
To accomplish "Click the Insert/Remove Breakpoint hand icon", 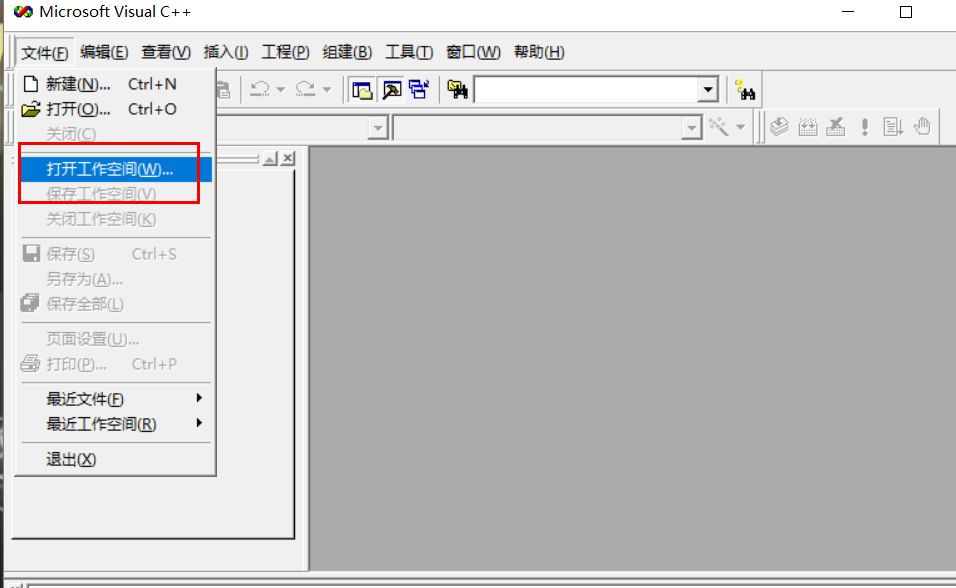I will (x=922, y=127).
